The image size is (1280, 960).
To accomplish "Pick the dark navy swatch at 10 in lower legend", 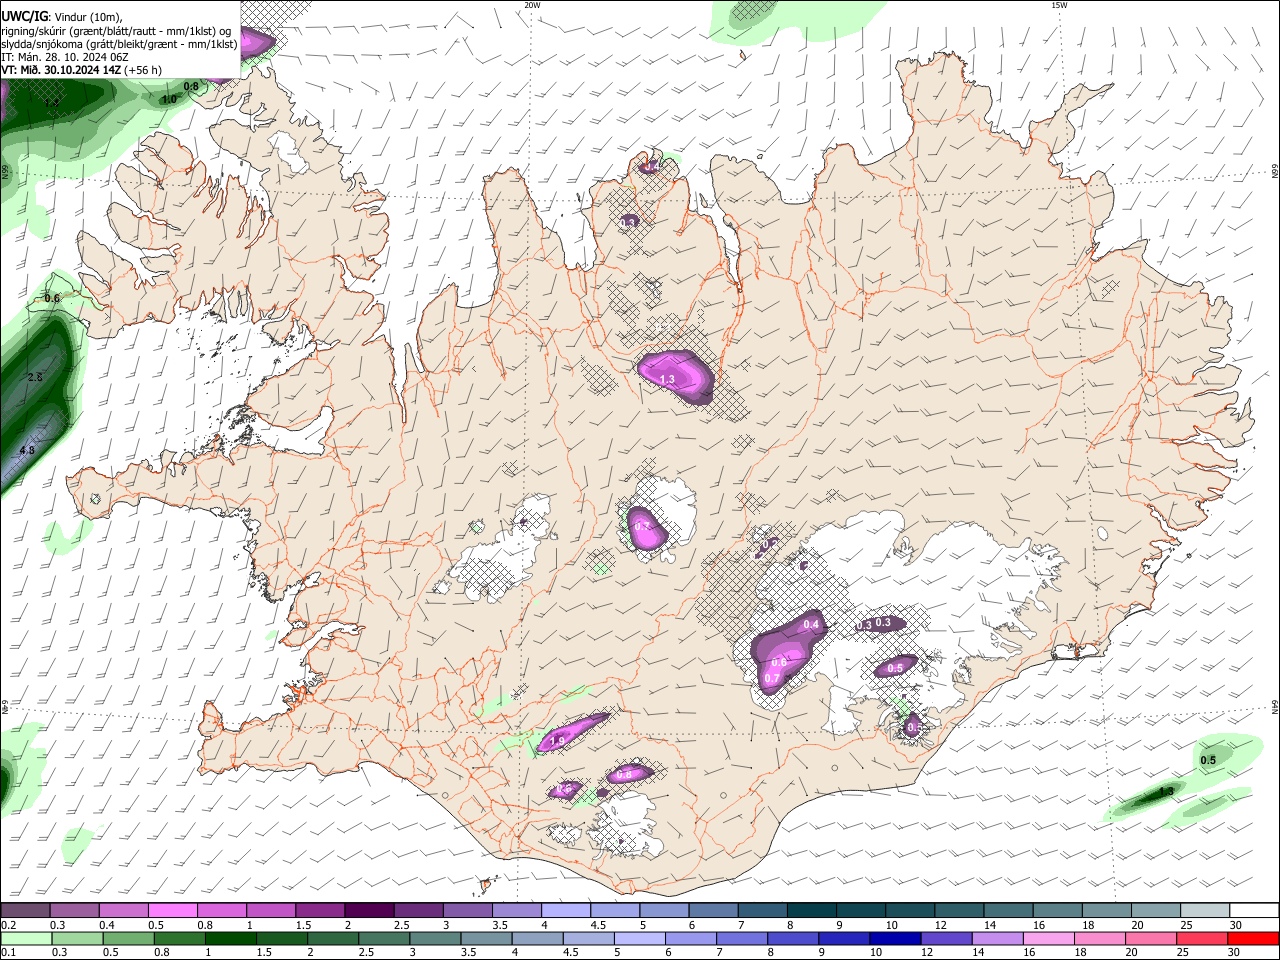I will pos(894,938).
